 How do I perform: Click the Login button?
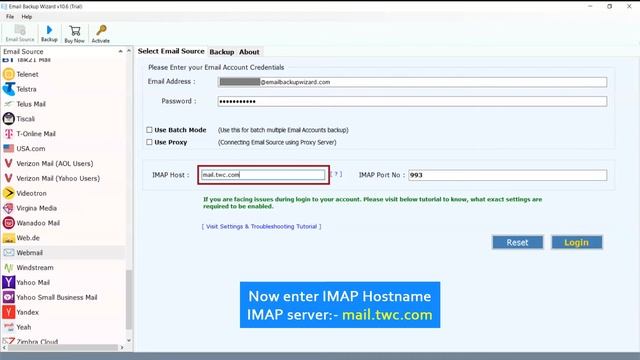coord(576,242)
